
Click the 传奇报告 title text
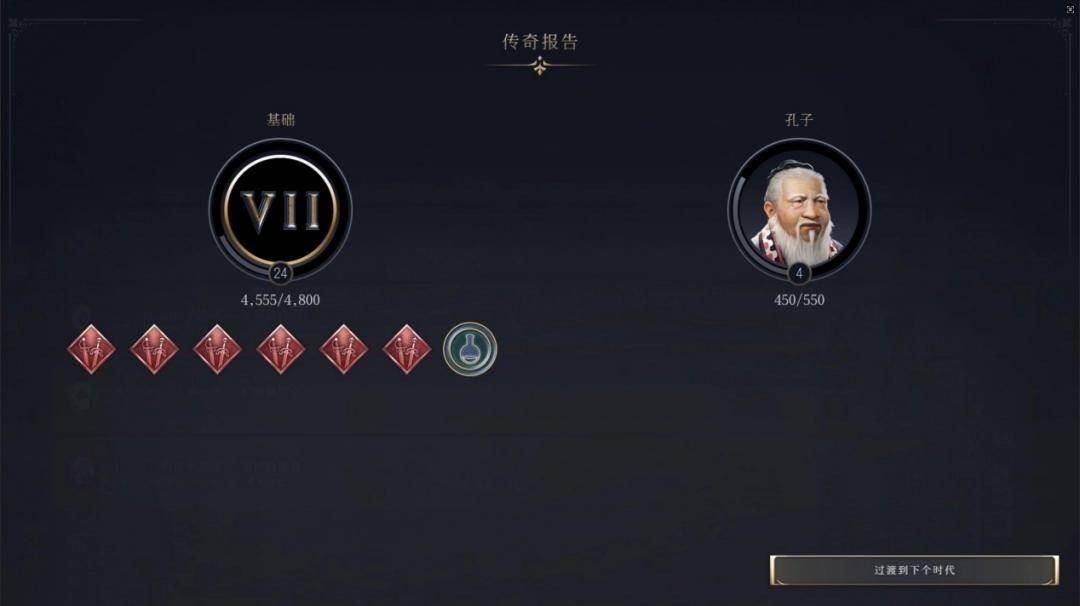pos(540,42)
